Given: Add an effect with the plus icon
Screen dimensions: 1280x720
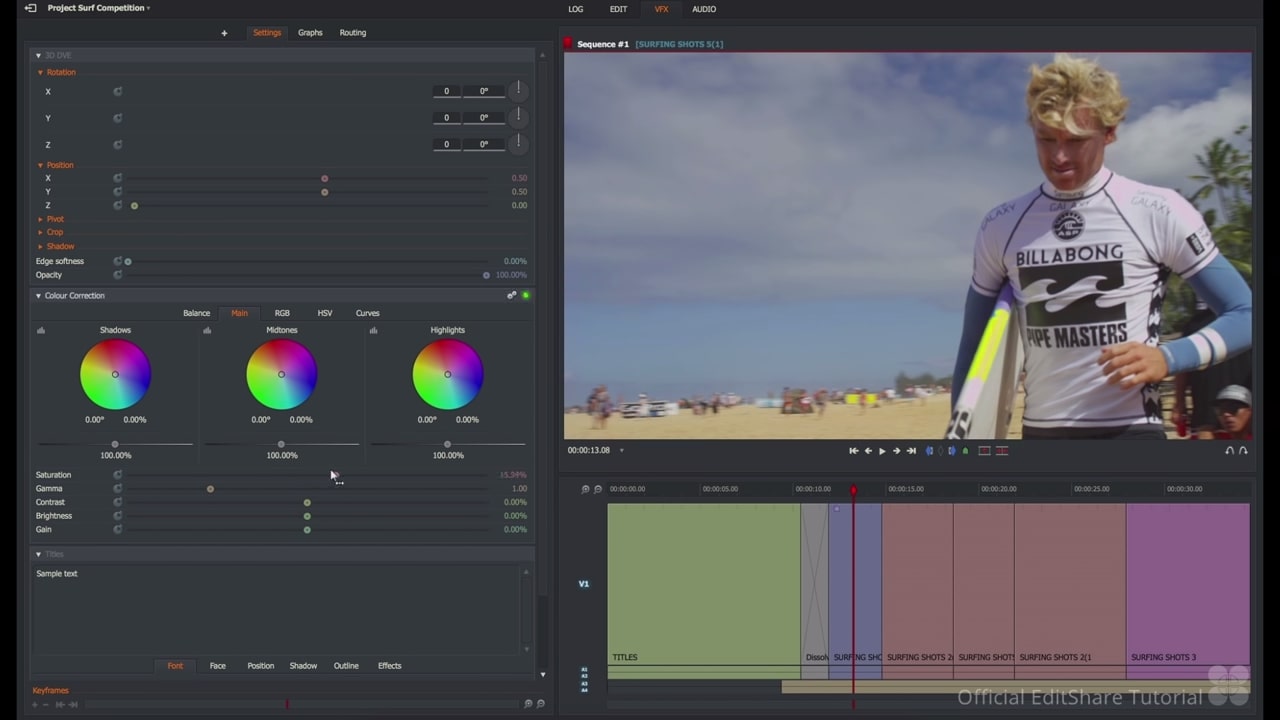Looking at the screenshot, I should 224,33.
